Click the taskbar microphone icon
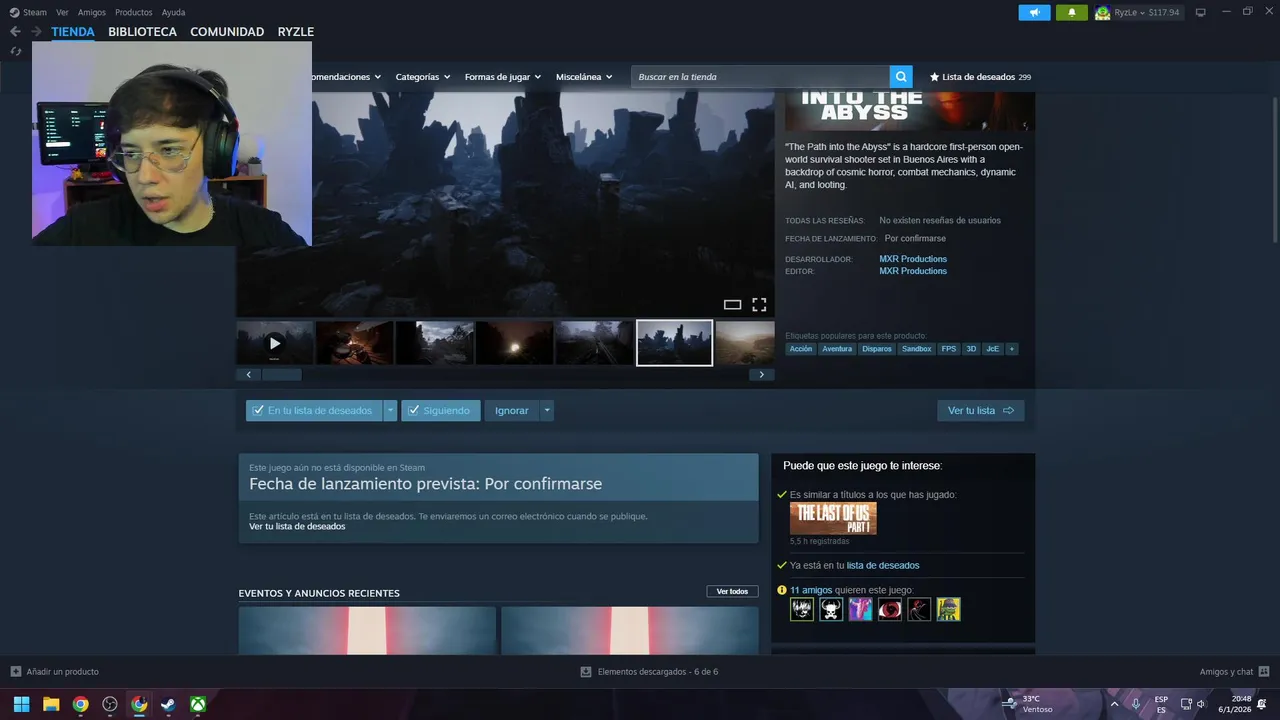 1136,704
